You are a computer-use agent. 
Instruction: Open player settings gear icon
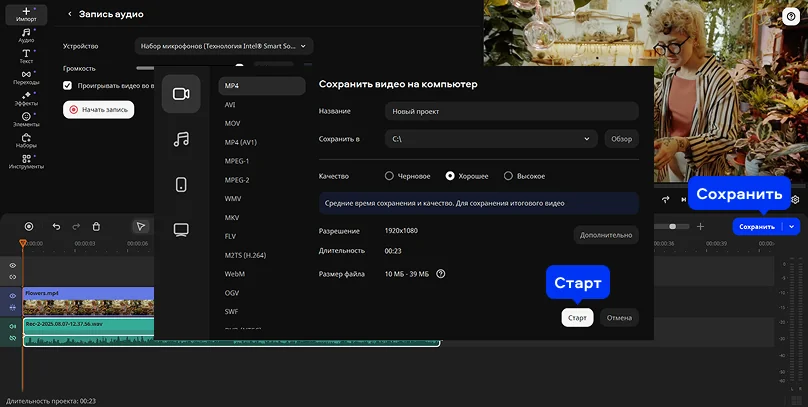795,199
